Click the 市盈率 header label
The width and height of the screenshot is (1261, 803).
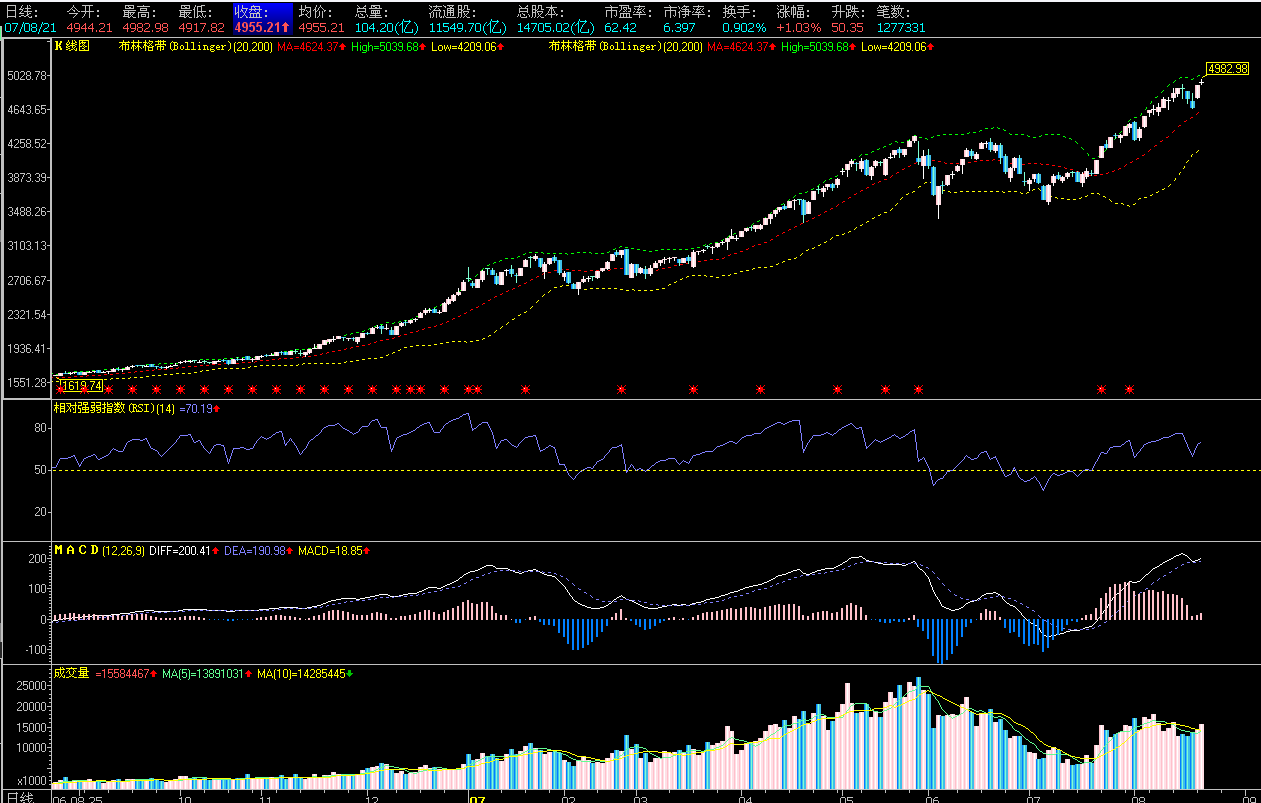pyautogui.click(x=628, y=12)
